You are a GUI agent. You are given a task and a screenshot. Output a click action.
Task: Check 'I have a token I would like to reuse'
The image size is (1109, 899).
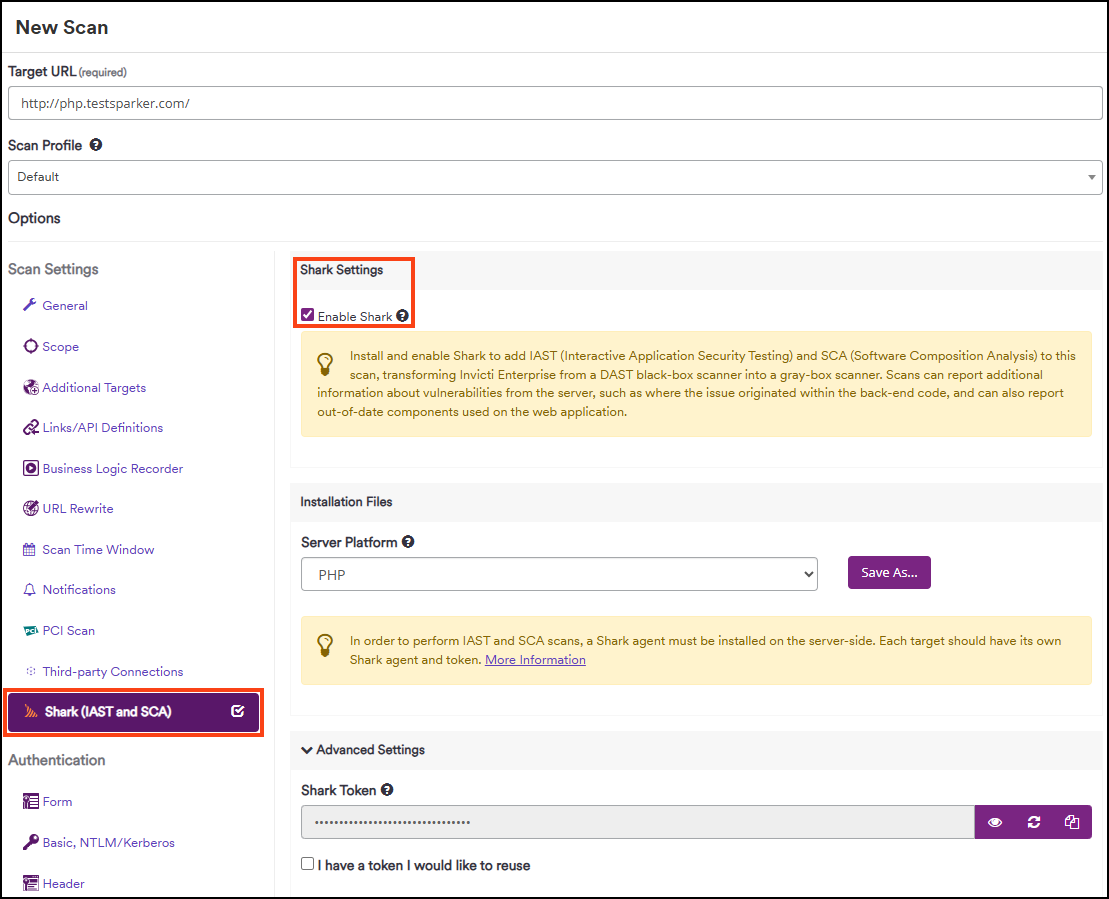[x=308, y=864]
